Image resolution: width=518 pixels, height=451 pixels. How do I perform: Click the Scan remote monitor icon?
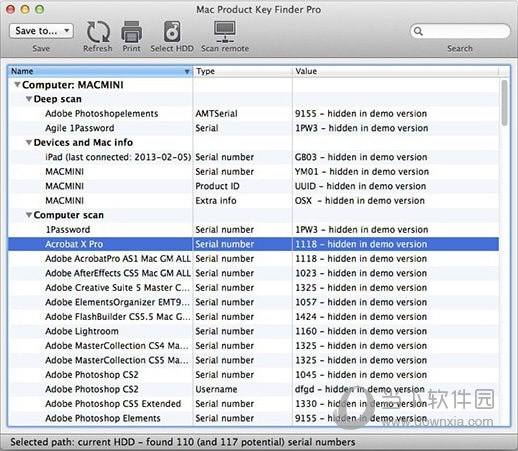tap(225, 32)
